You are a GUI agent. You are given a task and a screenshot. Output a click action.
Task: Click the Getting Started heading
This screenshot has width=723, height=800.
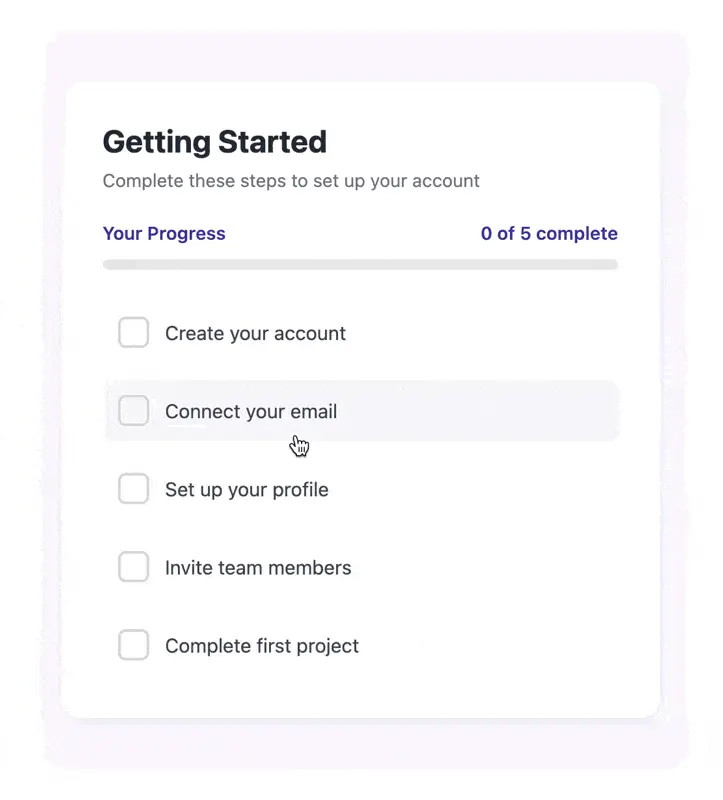[x=214, y=142]
